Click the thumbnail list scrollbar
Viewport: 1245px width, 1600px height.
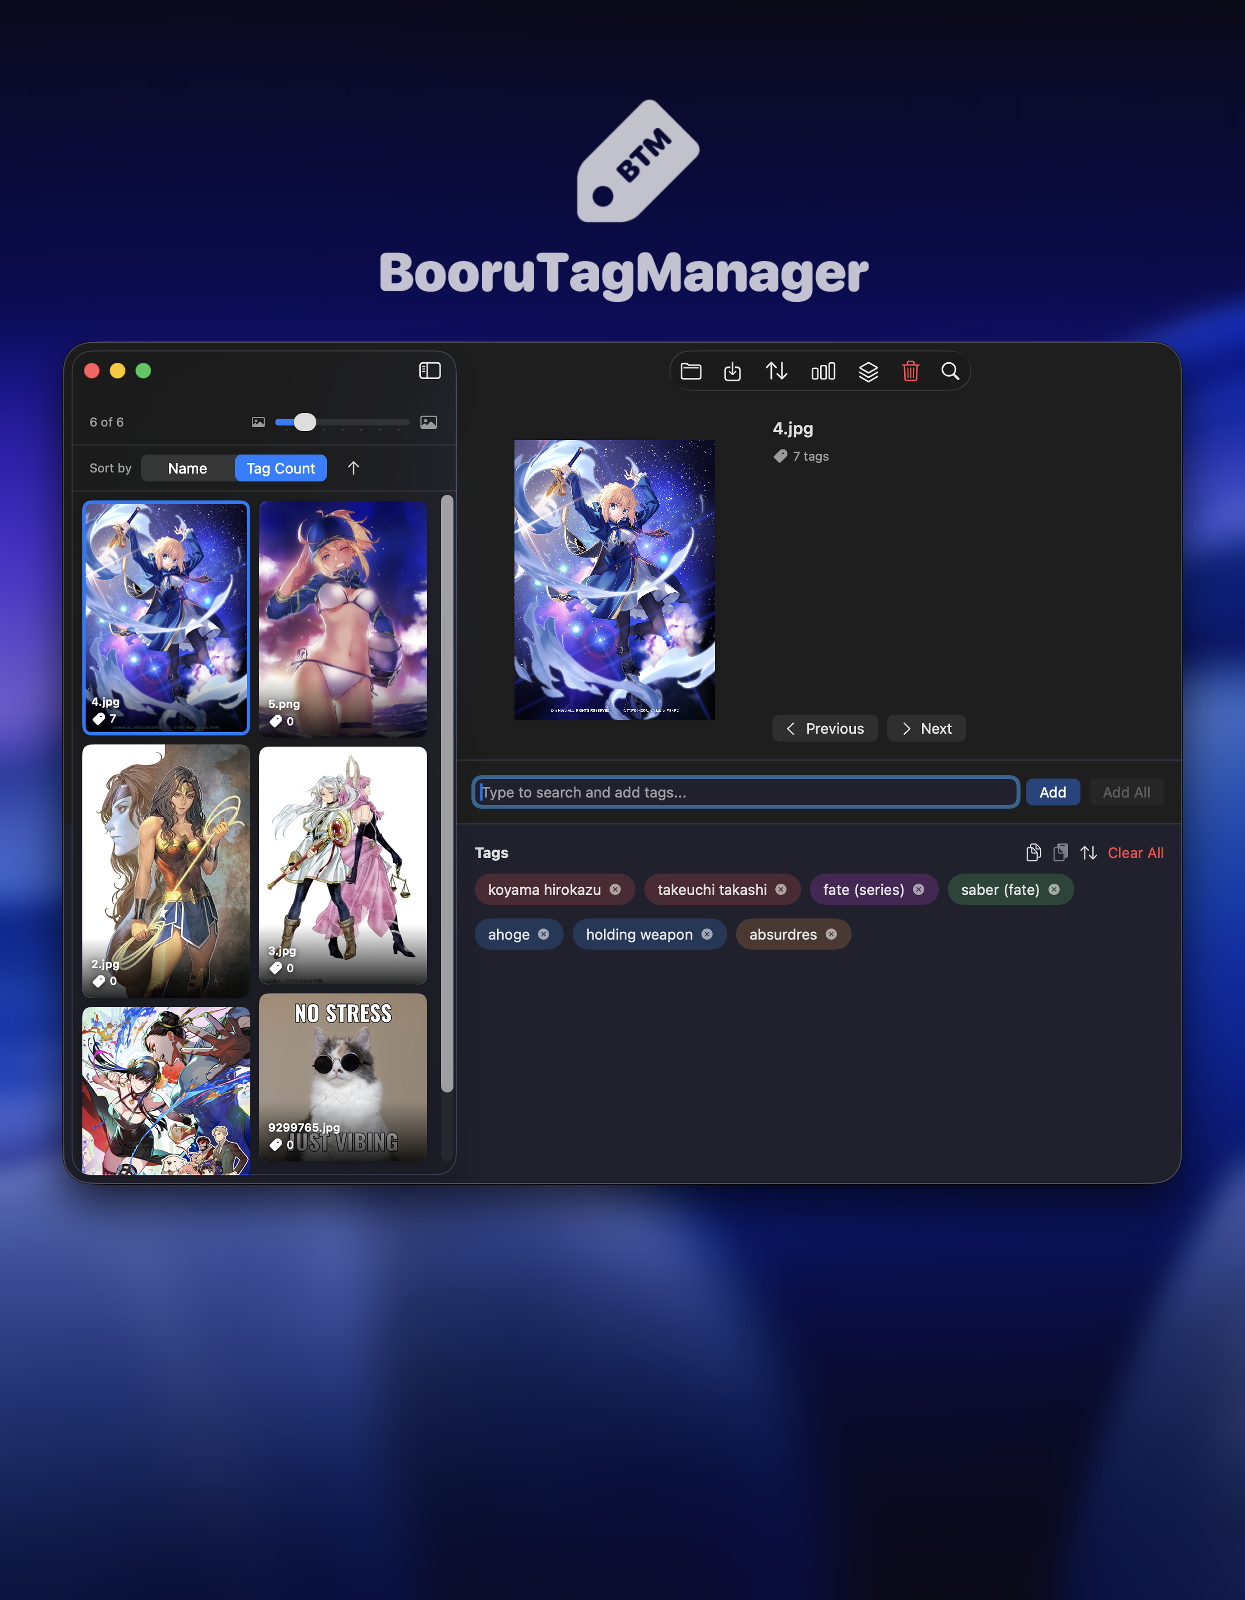pos(447,794)
